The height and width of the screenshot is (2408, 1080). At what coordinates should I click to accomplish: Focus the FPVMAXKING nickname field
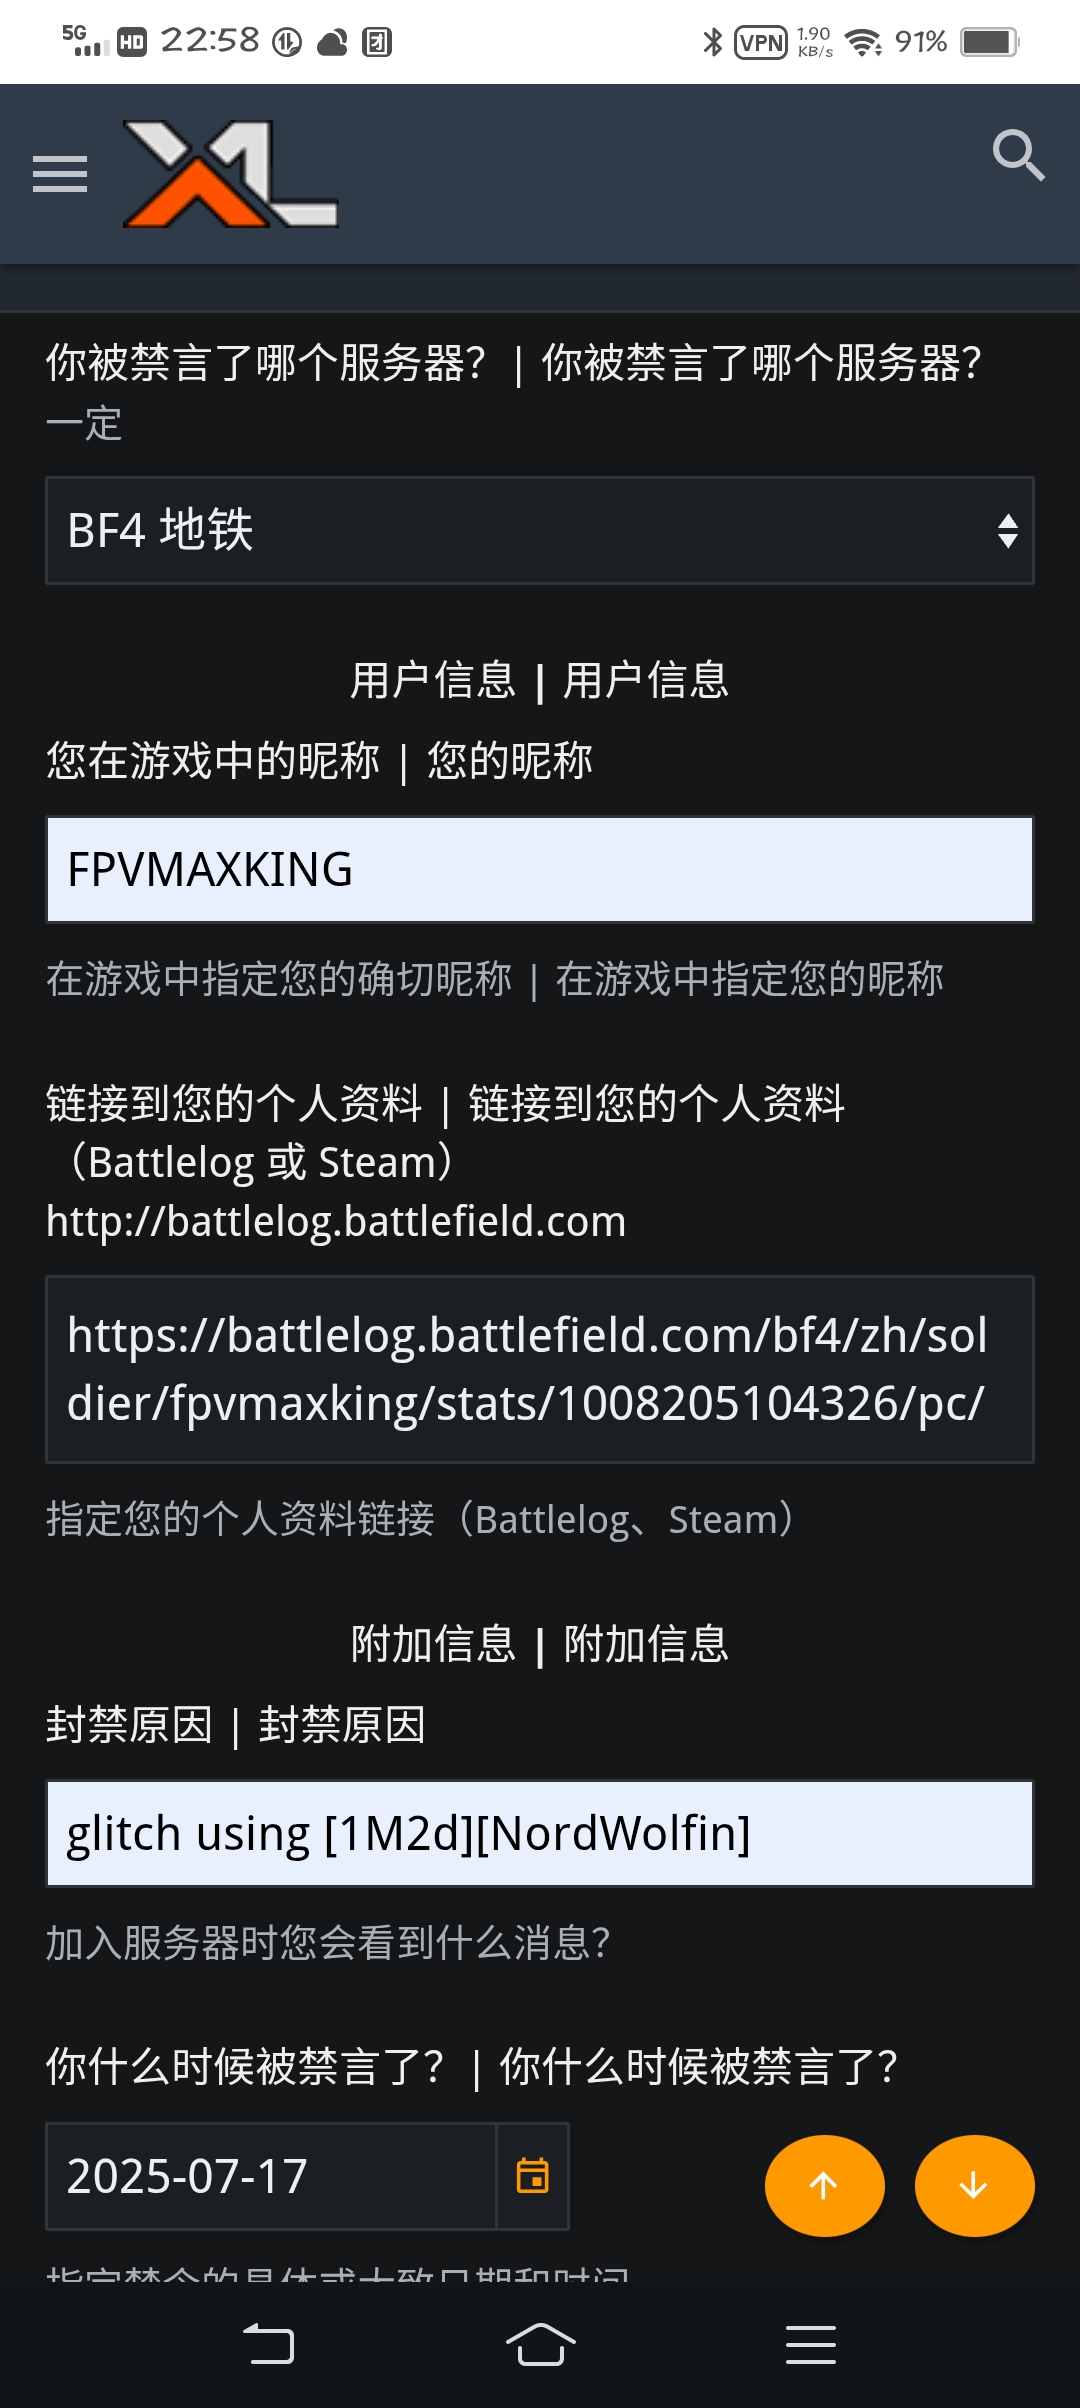pos(540,869)
